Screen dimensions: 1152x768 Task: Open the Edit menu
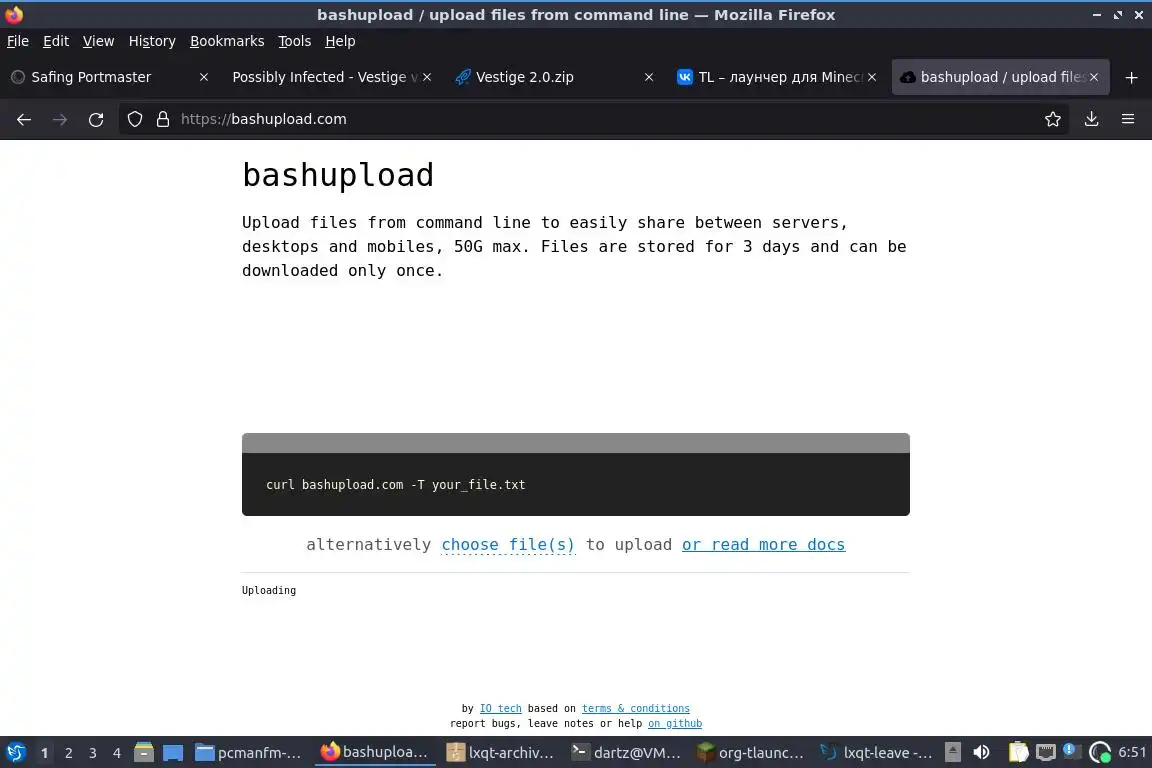click(x=56, y=41)
